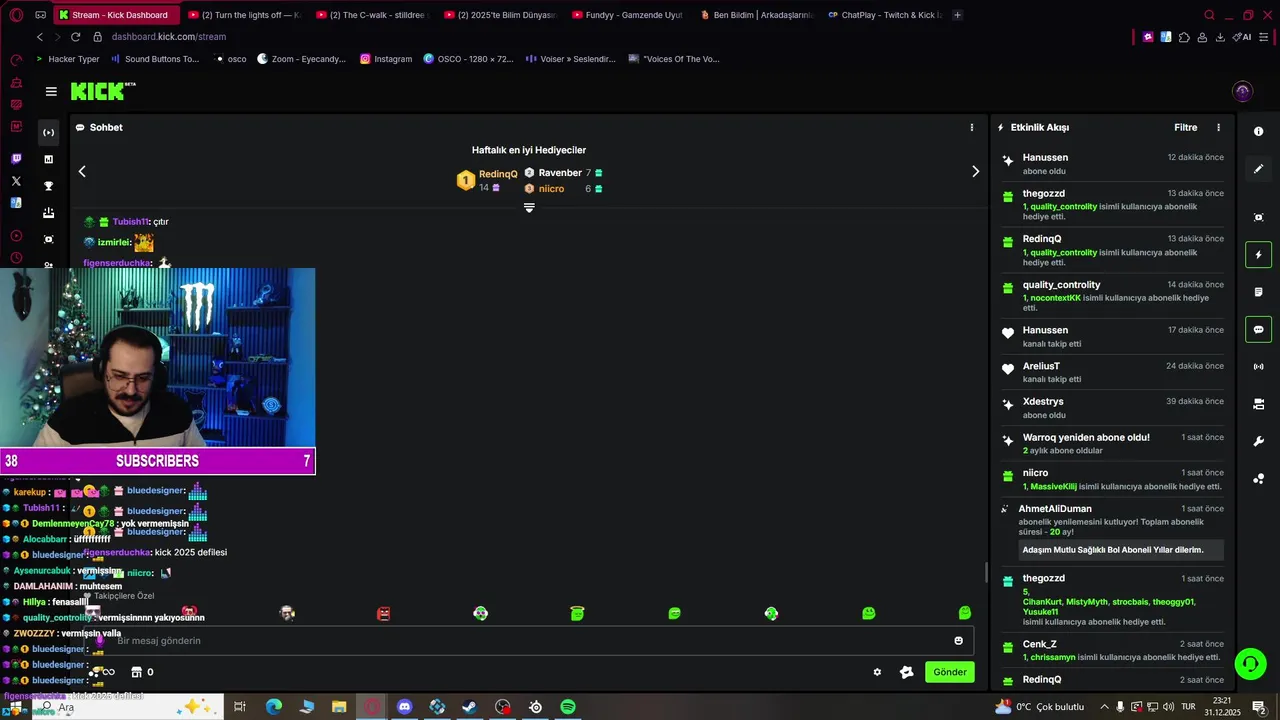Image resolution: width=1280 pixels, height=720 pixels.
Task: Click quality_controlity name in thegozzd event
Action: coord(1063,207)
